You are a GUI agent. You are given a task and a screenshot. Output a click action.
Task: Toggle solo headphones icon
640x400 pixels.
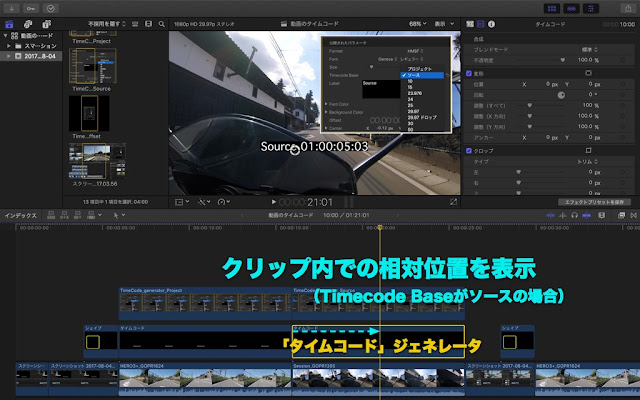[x=574, y=215]
